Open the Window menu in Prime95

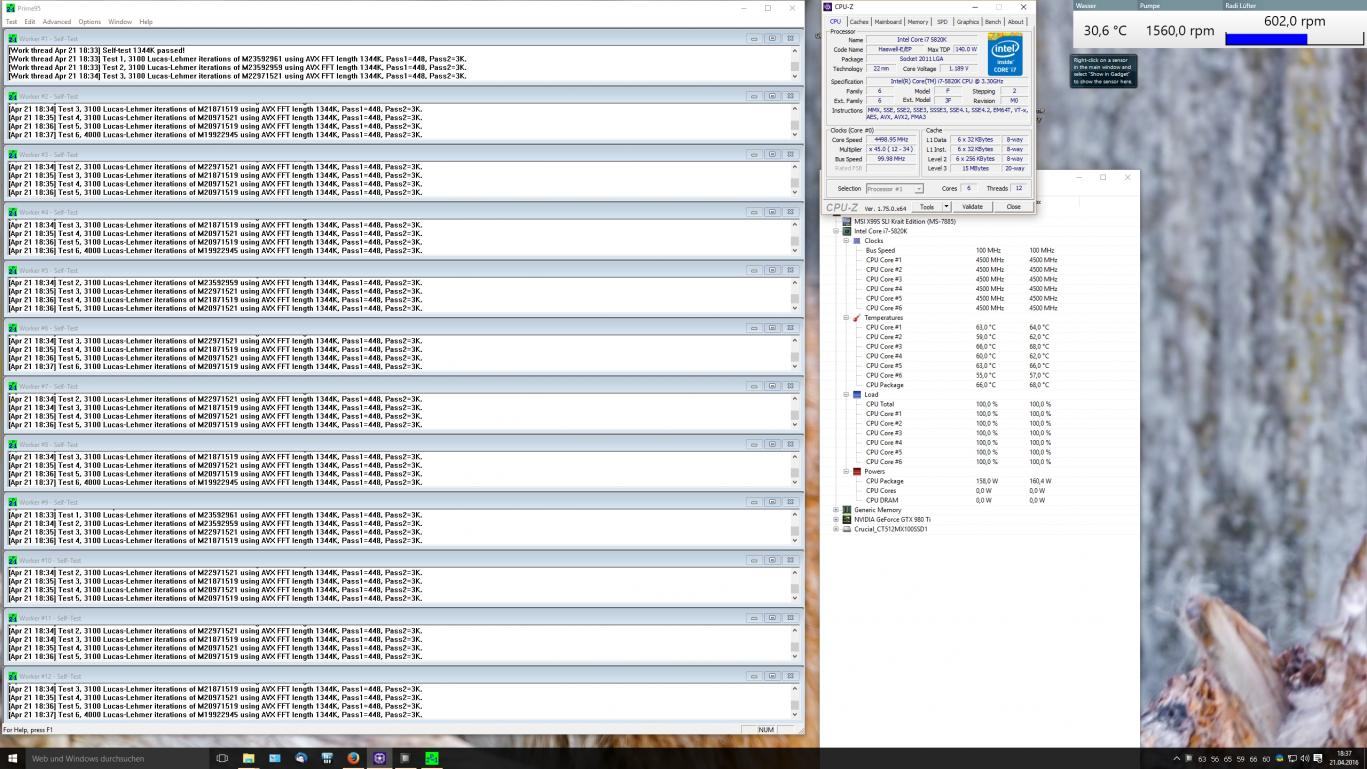120,21
